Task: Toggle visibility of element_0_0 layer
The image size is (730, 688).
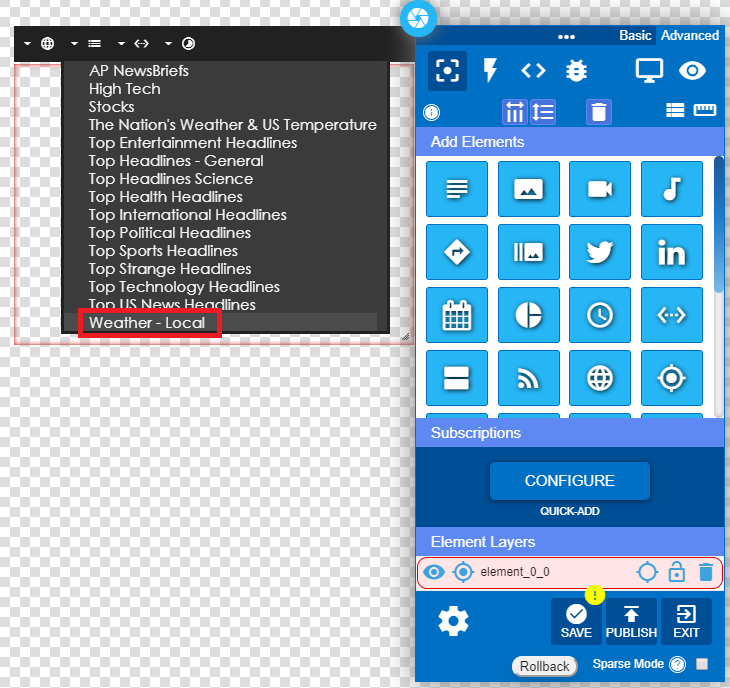Action: pos(433,572)
